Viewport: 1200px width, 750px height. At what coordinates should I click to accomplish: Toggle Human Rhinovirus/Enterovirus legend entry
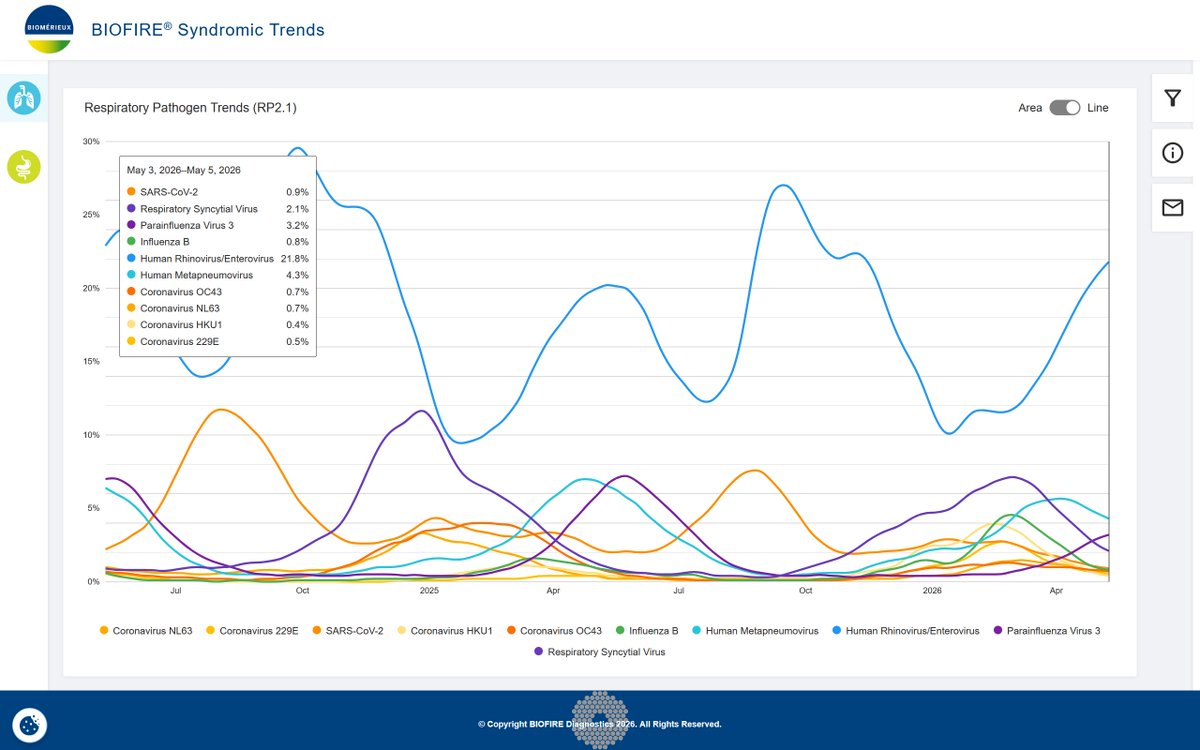[x=906, y=631]
